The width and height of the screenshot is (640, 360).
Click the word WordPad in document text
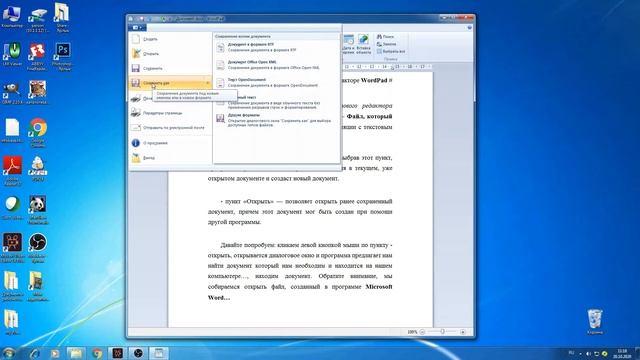coord(374,80)
